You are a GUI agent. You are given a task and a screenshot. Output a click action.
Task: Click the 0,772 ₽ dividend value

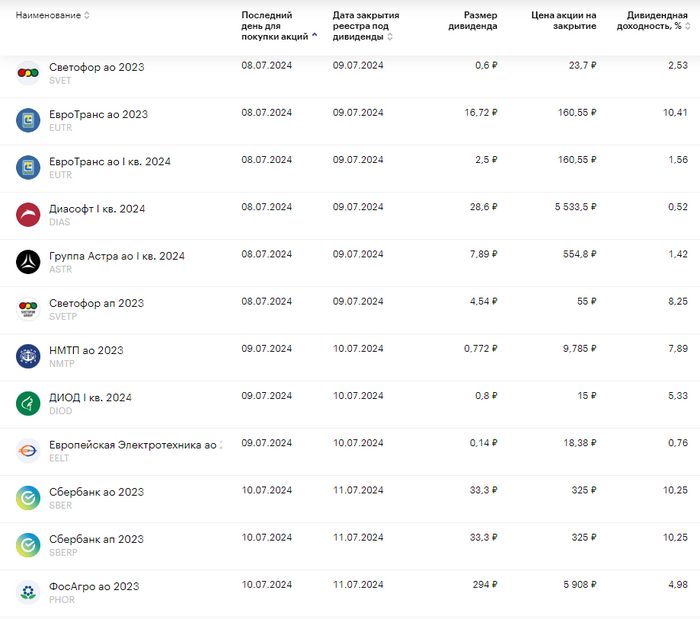pos(481,349)
